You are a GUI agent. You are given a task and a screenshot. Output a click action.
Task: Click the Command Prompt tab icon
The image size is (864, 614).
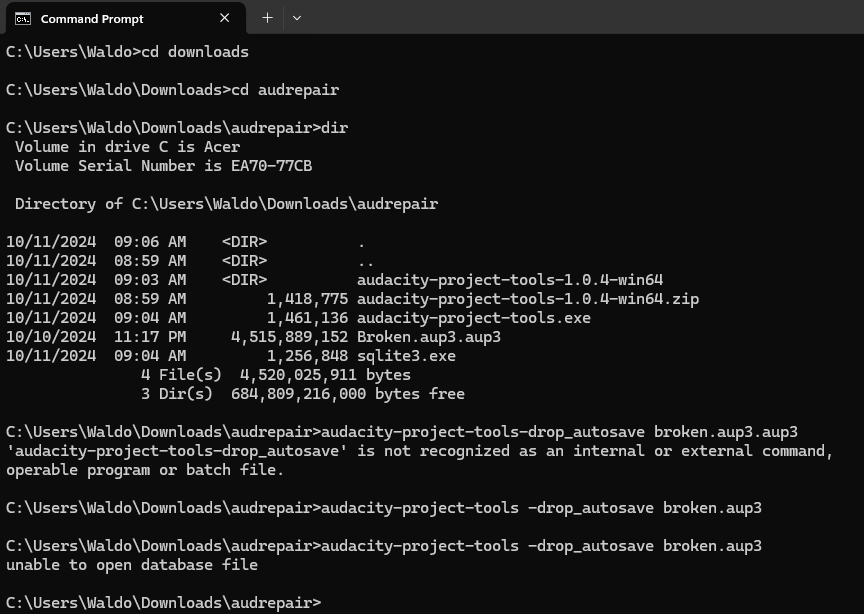click(22, 18)
